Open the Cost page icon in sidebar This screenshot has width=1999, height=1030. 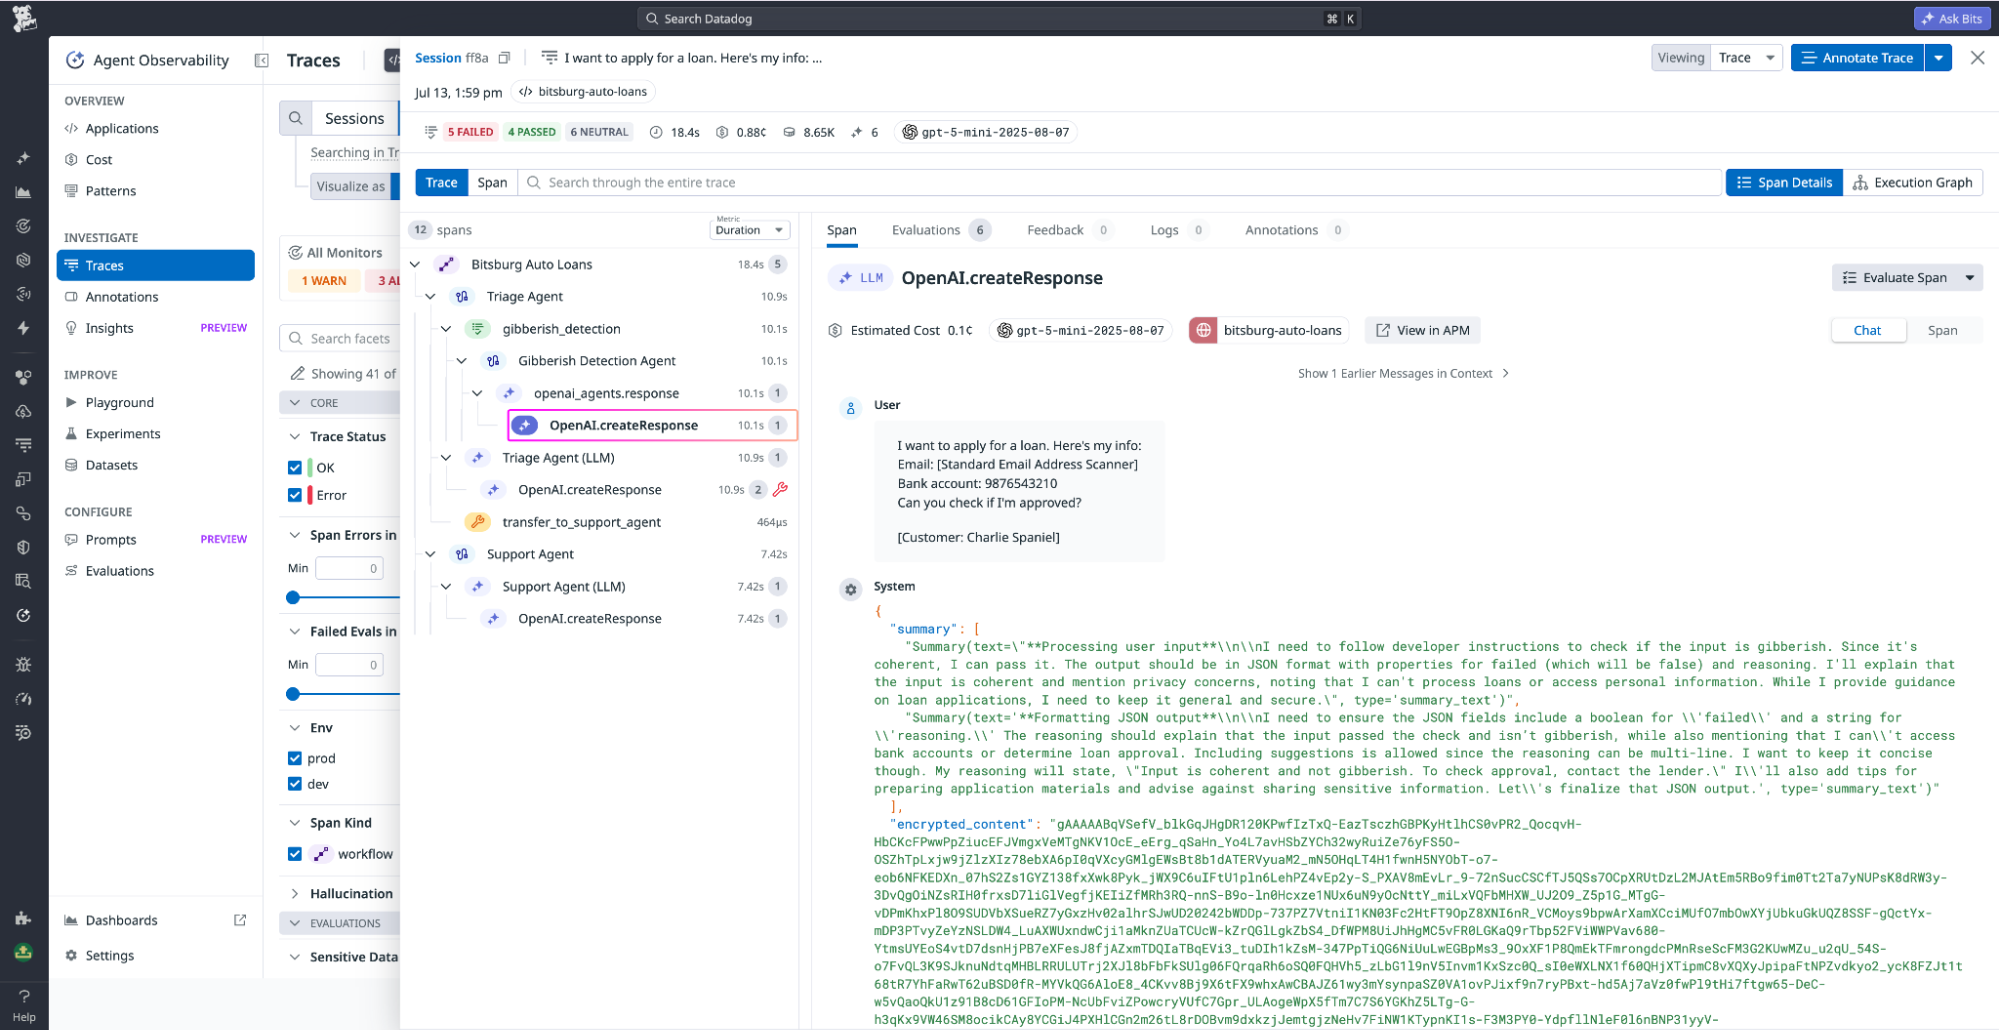(x=71, y=160)
